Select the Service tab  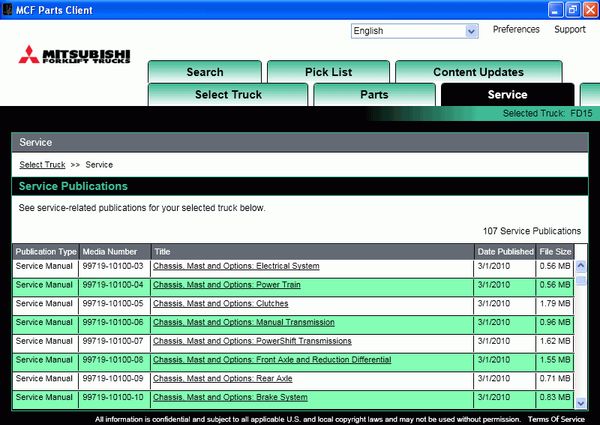507,94
